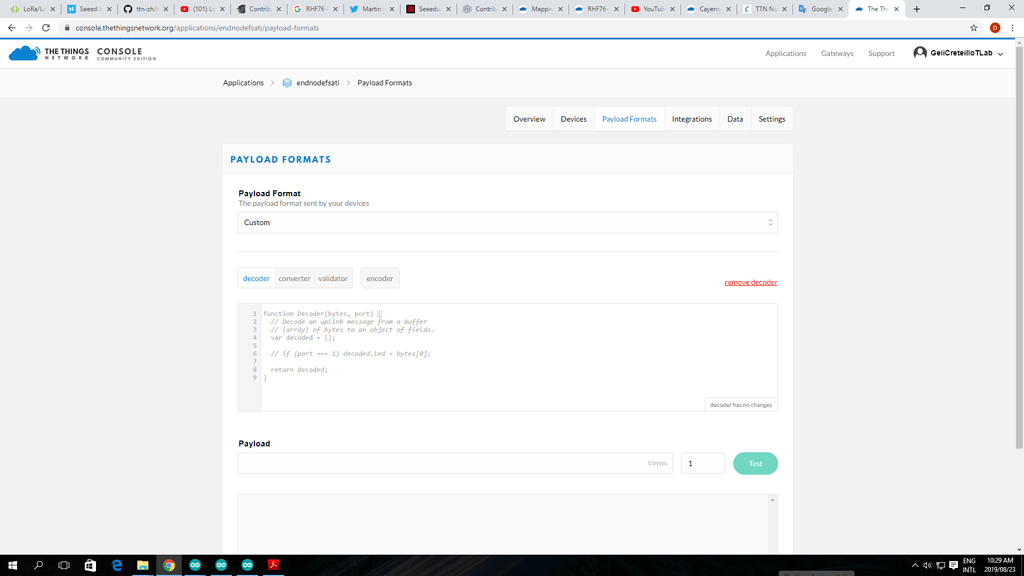This screenshot has width=1024, height=576.
Task: Expand hidden icons in the system tray
Action: coord(915,566)
